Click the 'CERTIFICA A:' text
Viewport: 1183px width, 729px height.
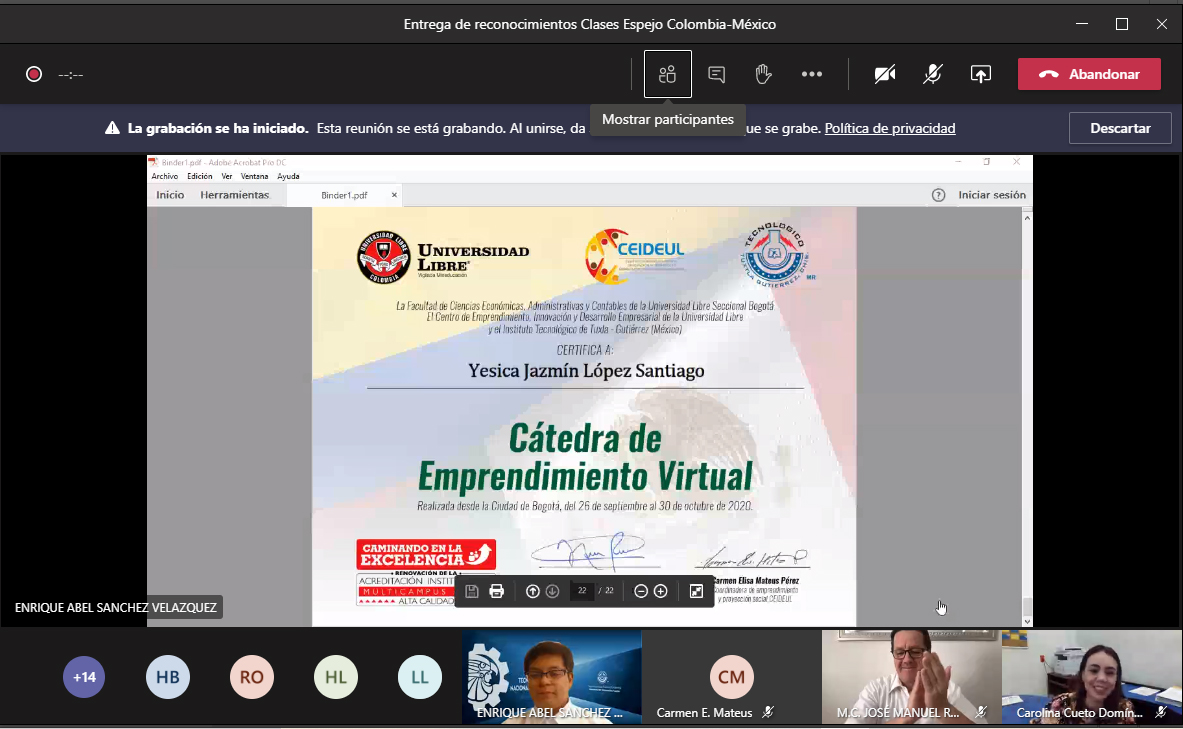585,350
